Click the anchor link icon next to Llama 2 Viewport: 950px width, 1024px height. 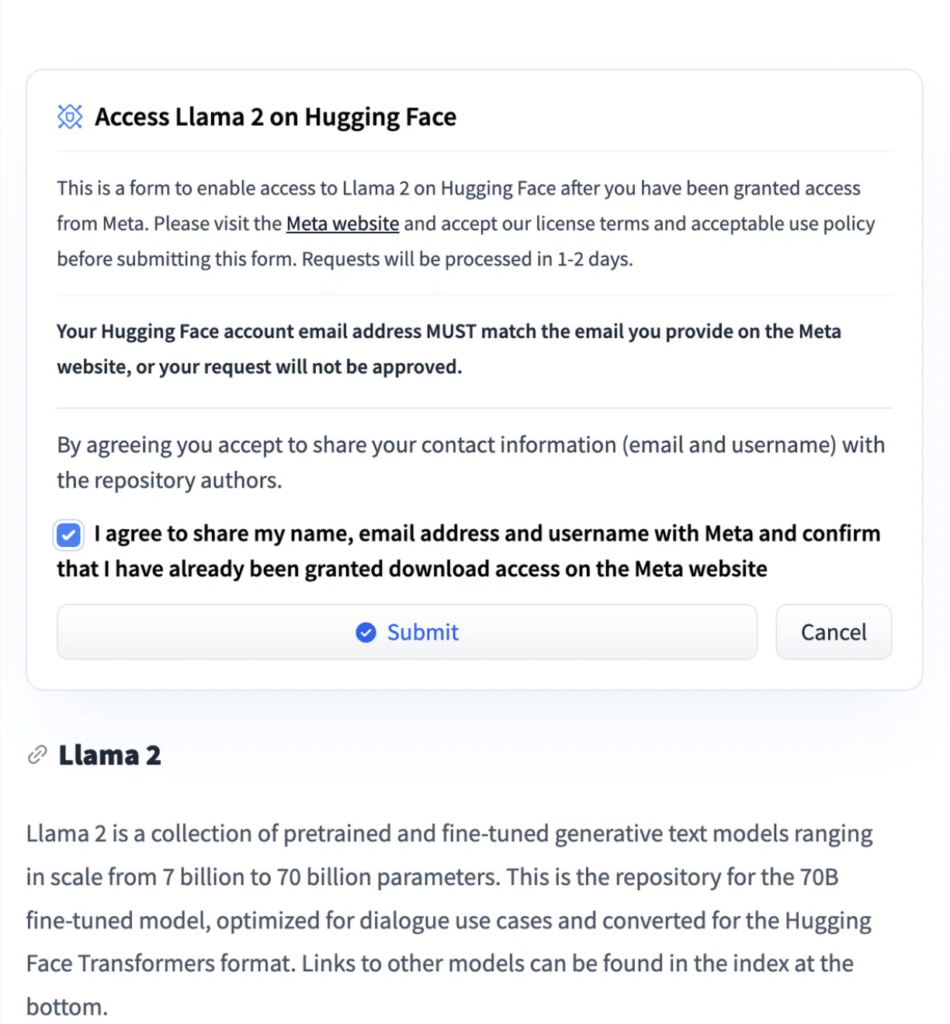point(37,755)
